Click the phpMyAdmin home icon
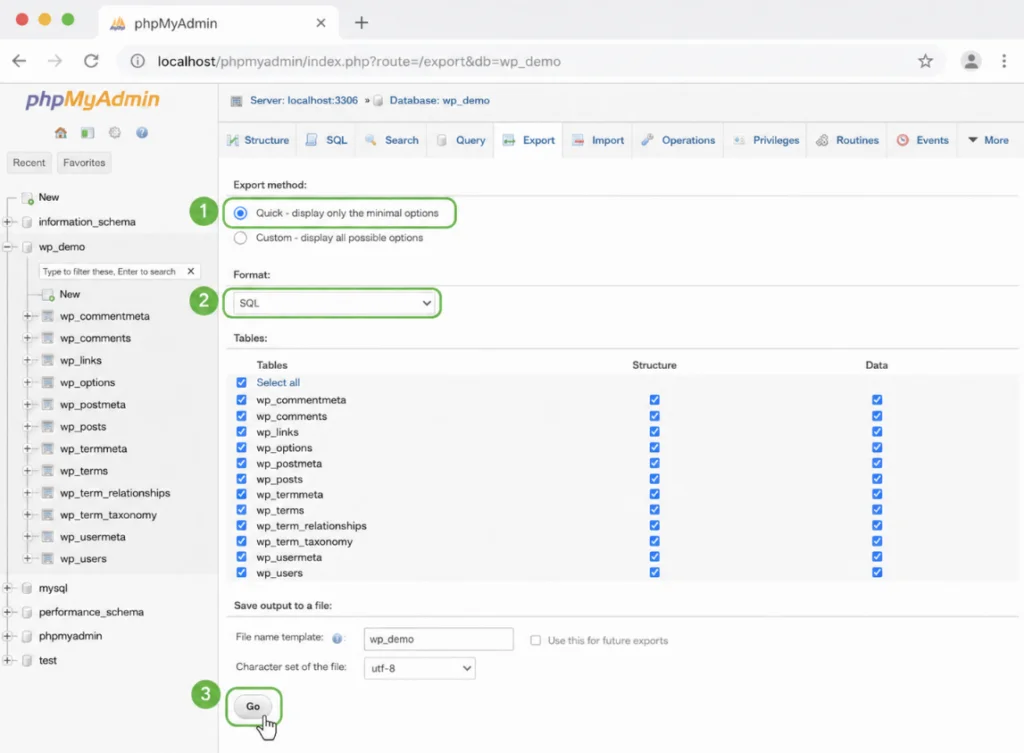 click(61, 133)
